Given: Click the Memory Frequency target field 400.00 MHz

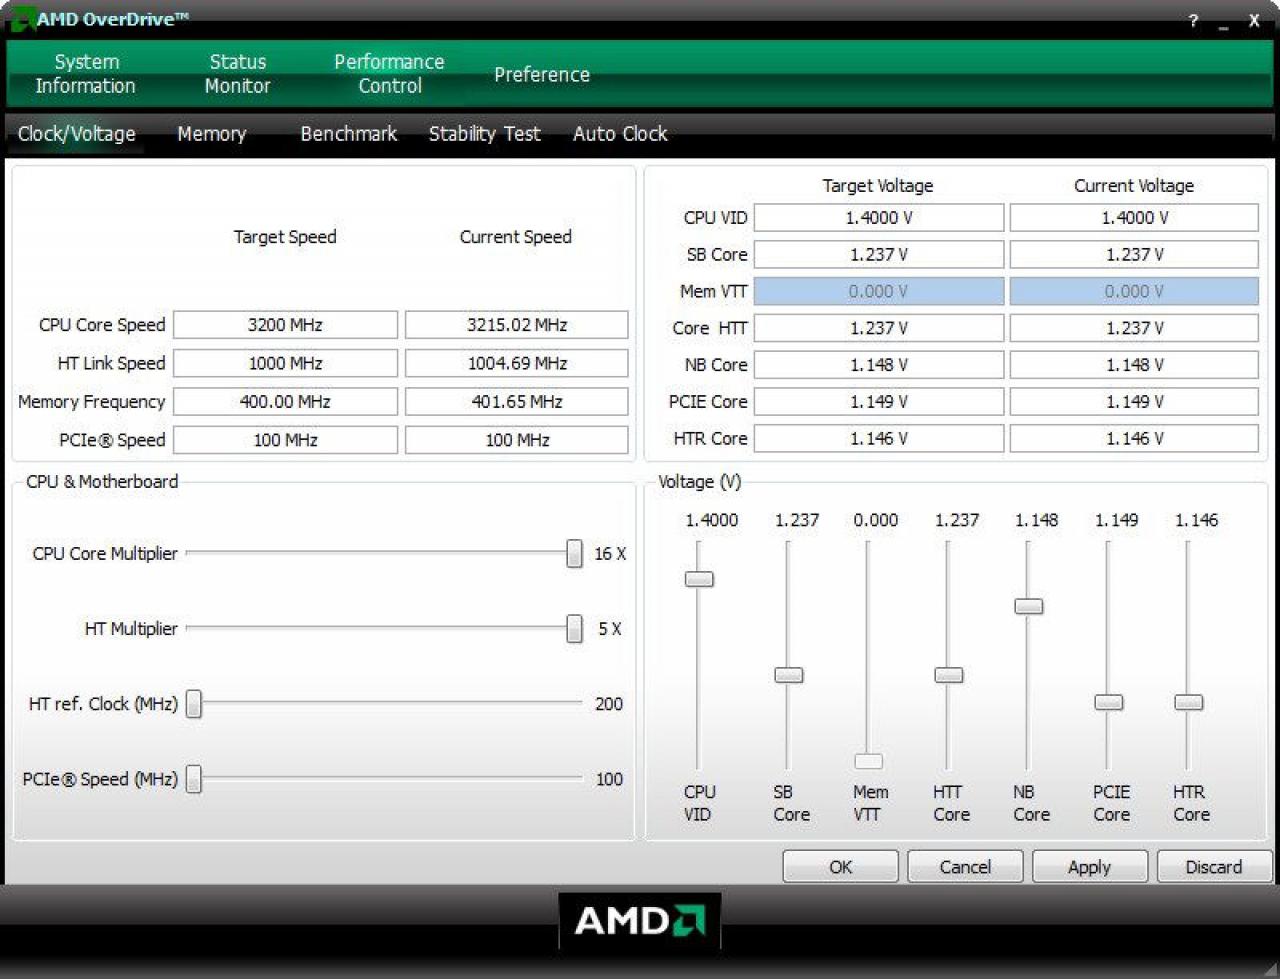Looking at the screenshot, I should coord(285,401).
